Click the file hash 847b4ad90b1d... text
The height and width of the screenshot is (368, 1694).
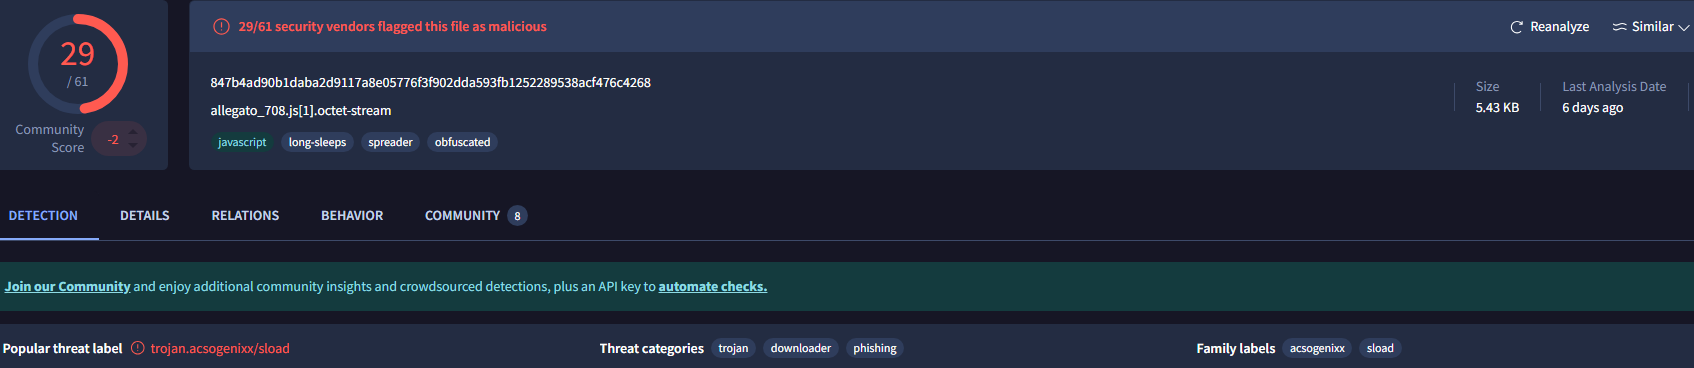[430, 83]
